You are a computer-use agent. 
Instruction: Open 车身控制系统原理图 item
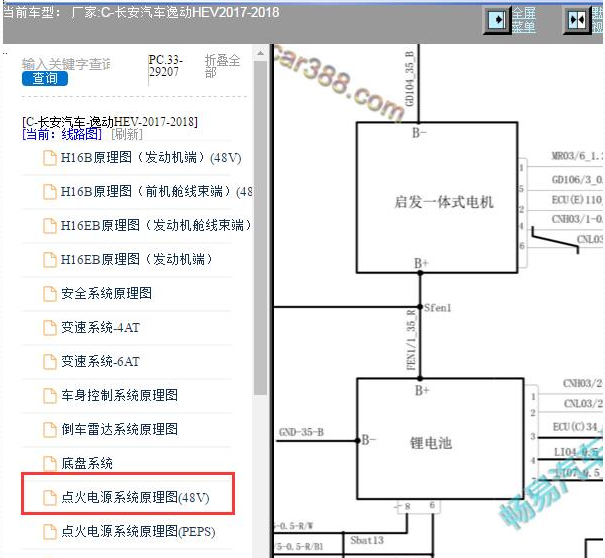(119, 395)
